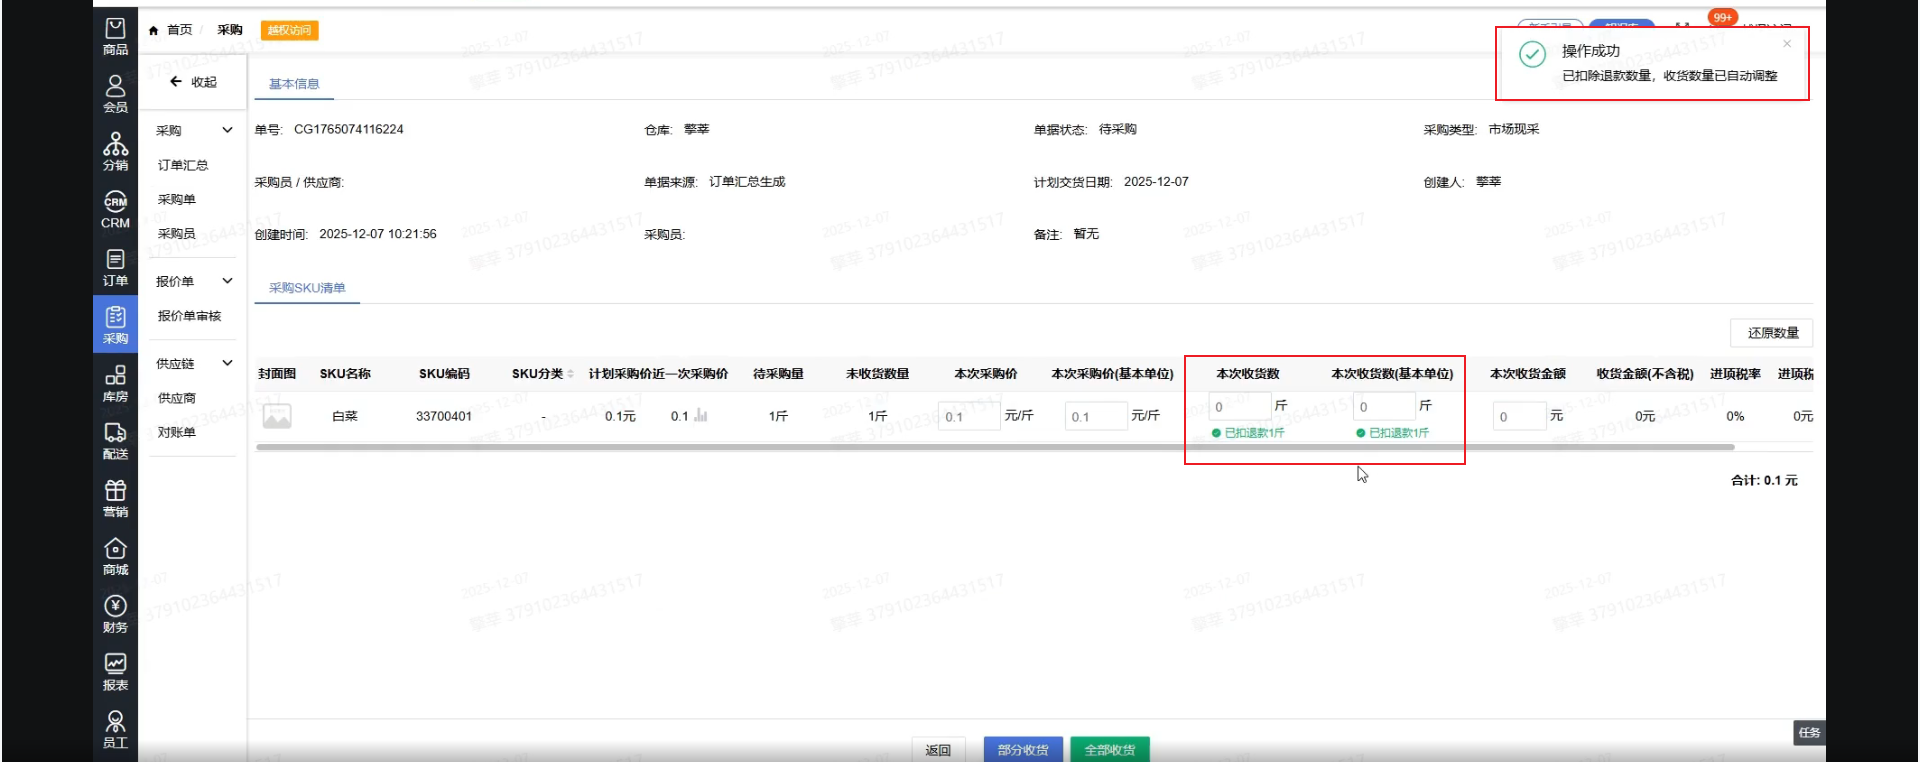Click the 全部收货 button
Viewport: 1920px width, 762px height.
tap(1109, 750)
